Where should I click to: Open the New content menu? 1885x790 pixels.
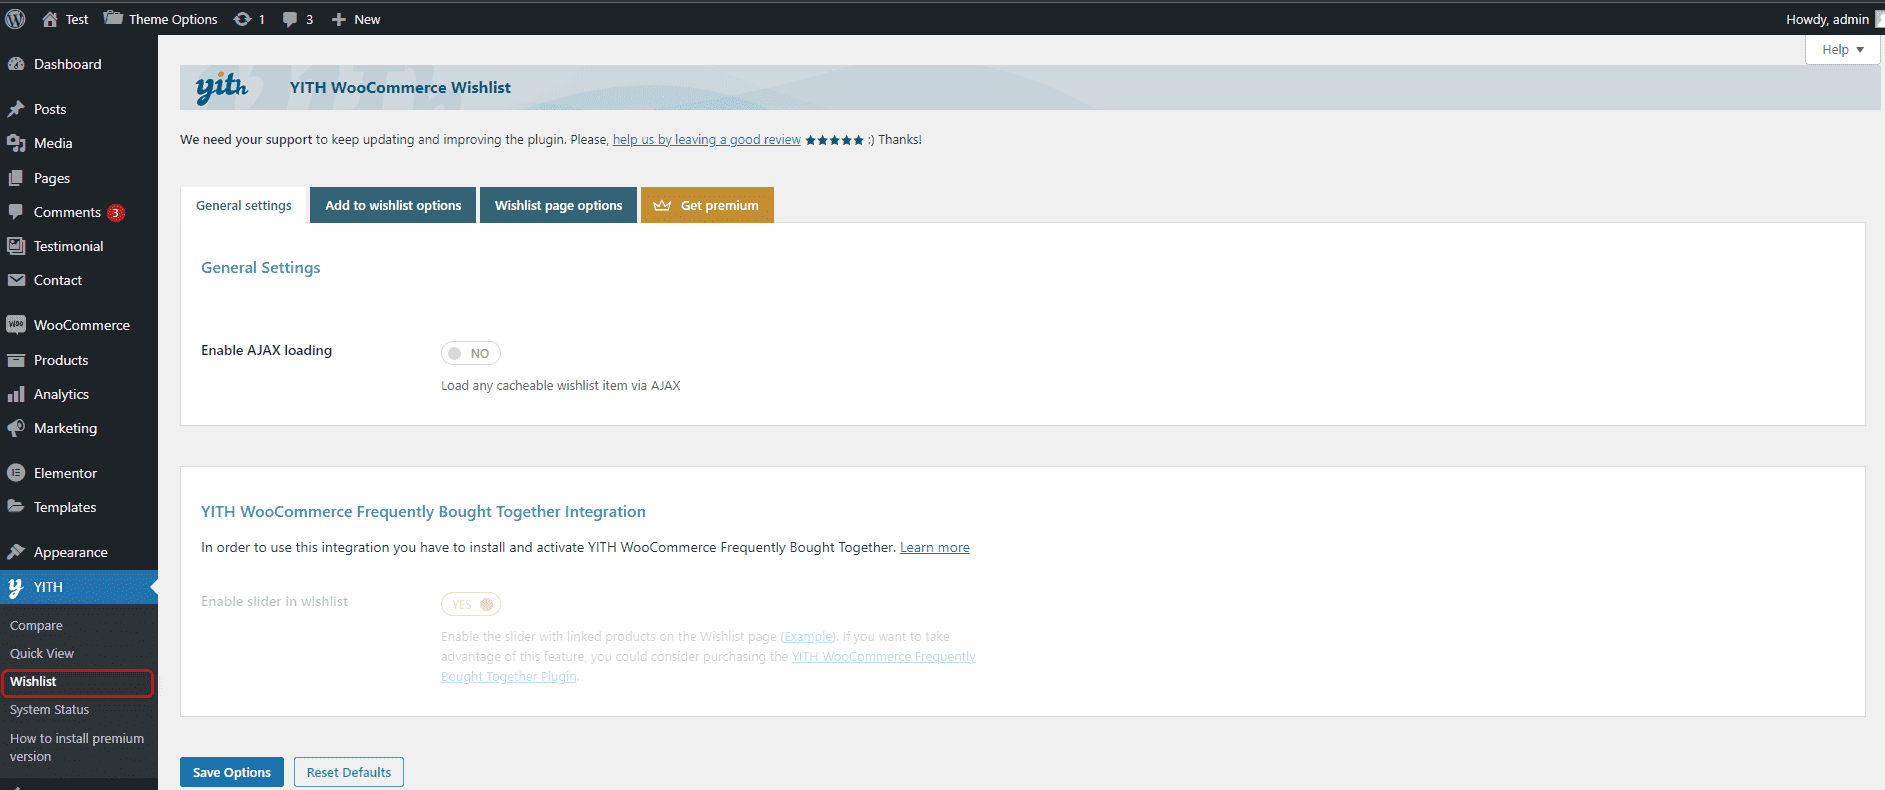(356, 19)
